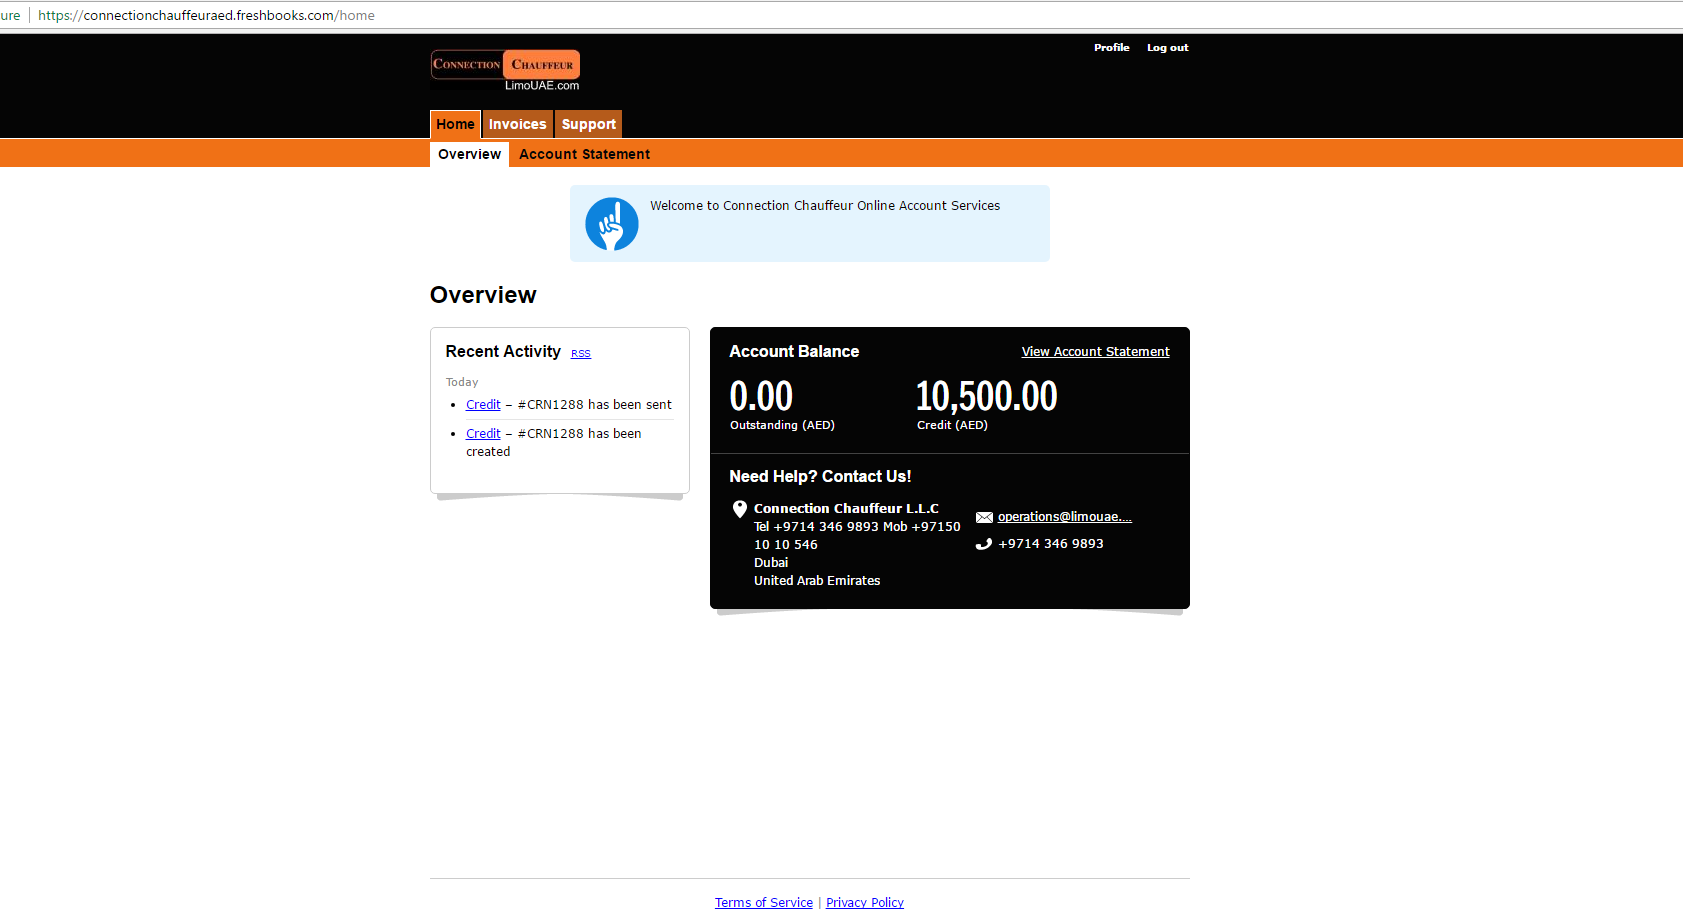
Task: Click the envelope email icon
Action: (x=984, y=517)
